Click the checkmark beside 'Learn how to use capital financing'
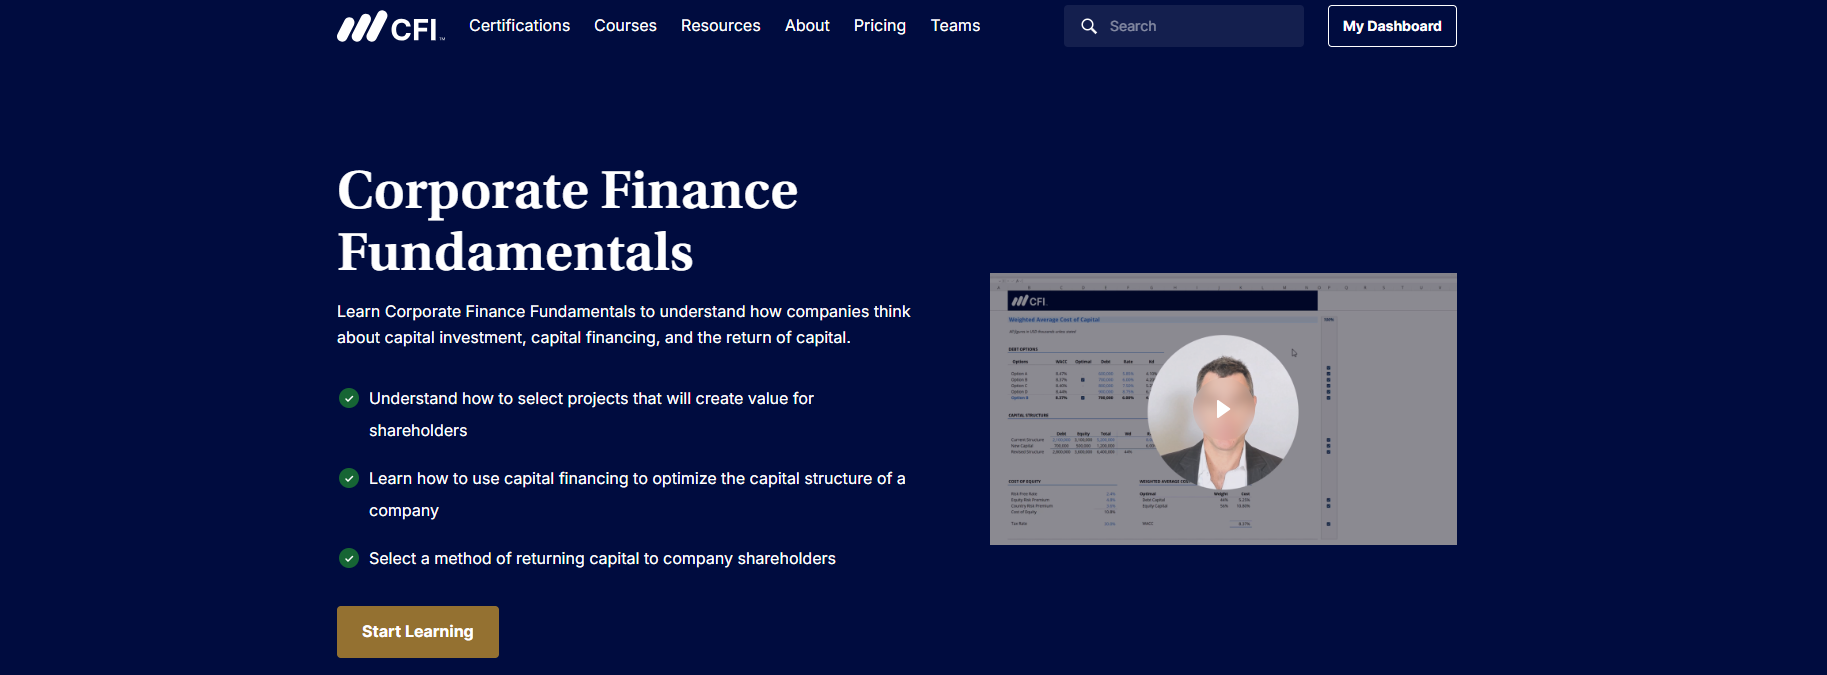This screenshot has height=675, width=1827. click(349, 478)
